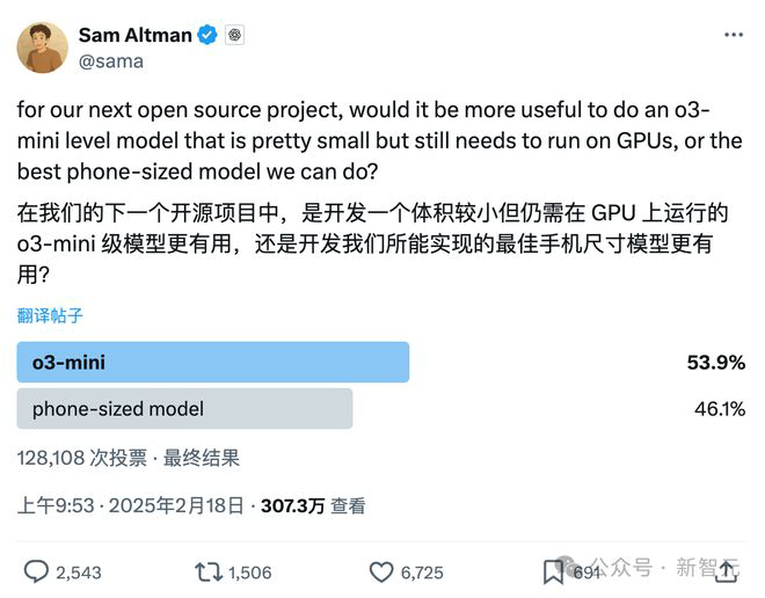The image size is (765, 598).
Task: Click the Sam Altman display name
Action: (x=135, y=35)
